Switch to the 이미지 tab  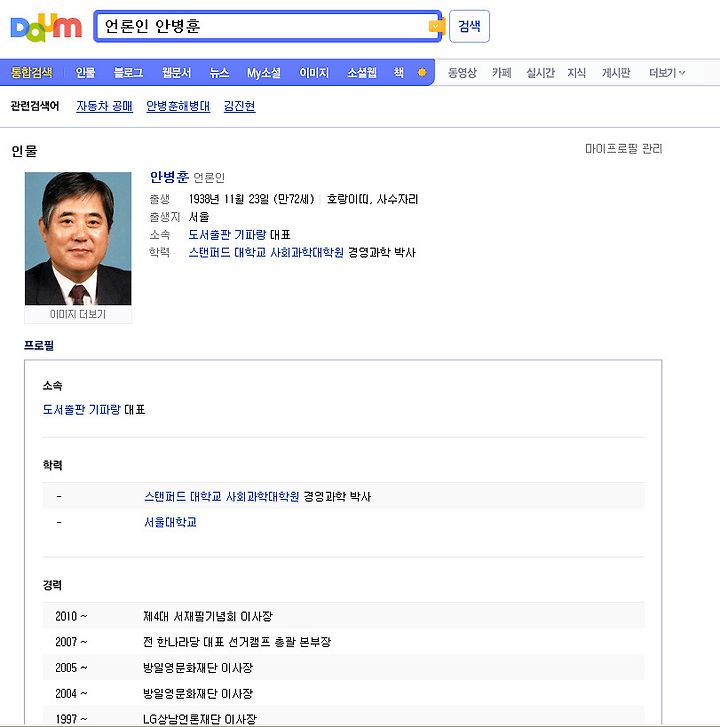click(314, 73)
